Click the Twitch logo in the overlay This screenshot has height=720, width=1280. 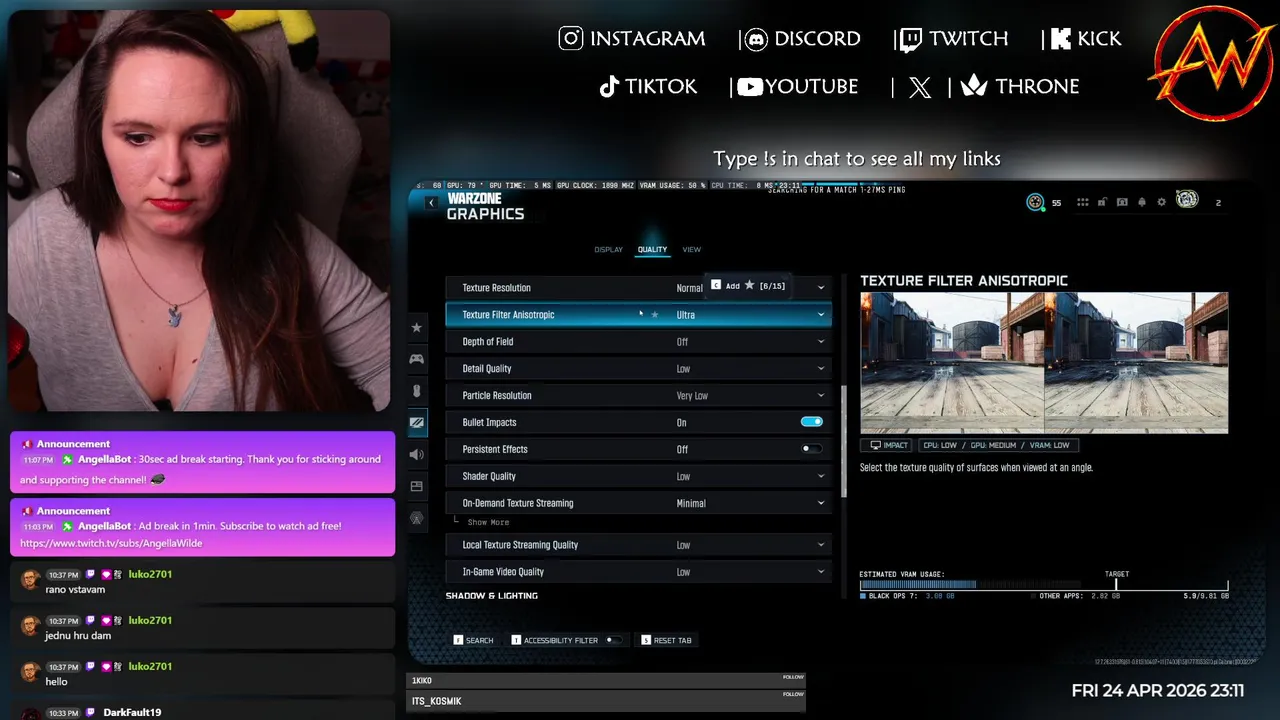[911, 40]
